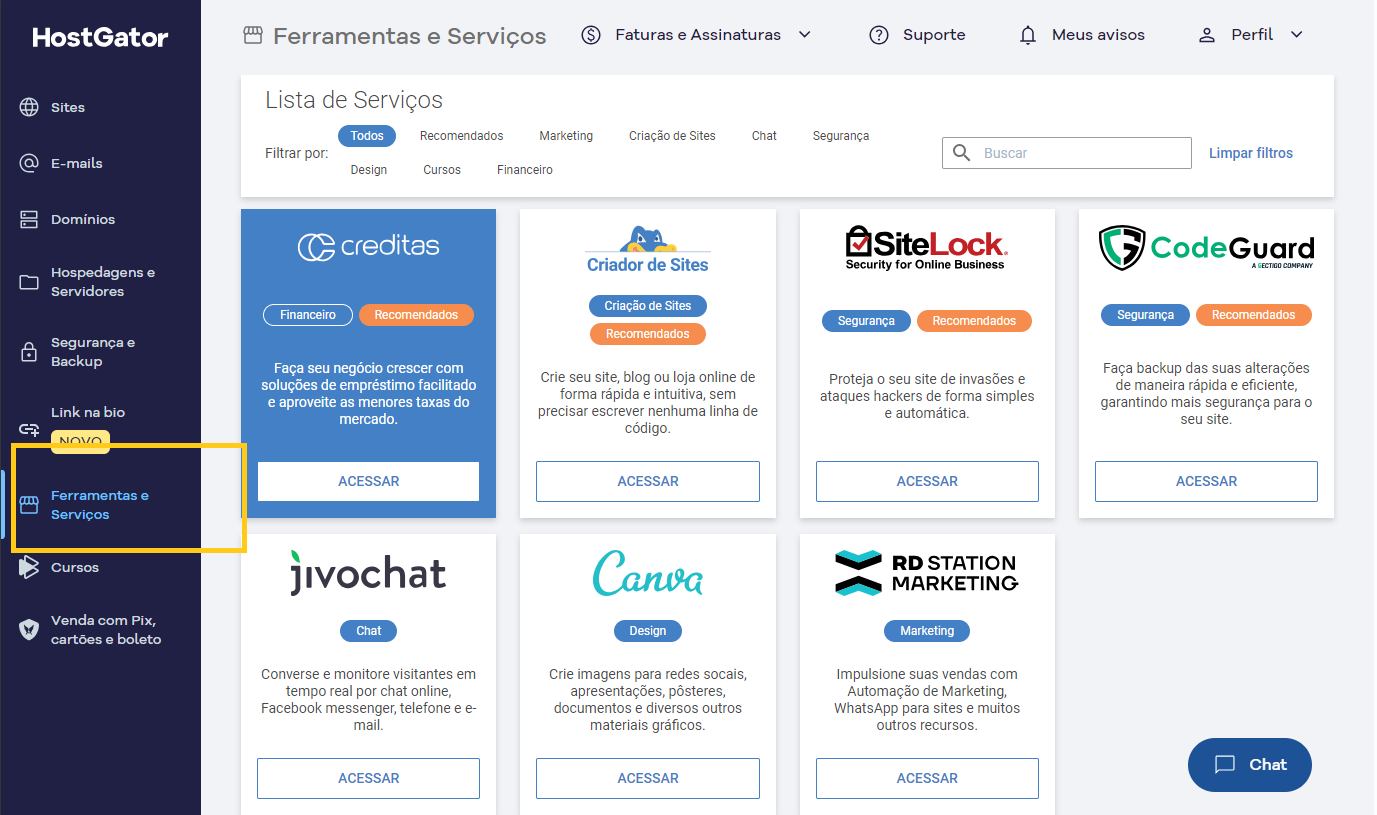Click Recomendados tag on Creditas card
The width and height of the screenshot is (1377, 815).
click(416, 315)
